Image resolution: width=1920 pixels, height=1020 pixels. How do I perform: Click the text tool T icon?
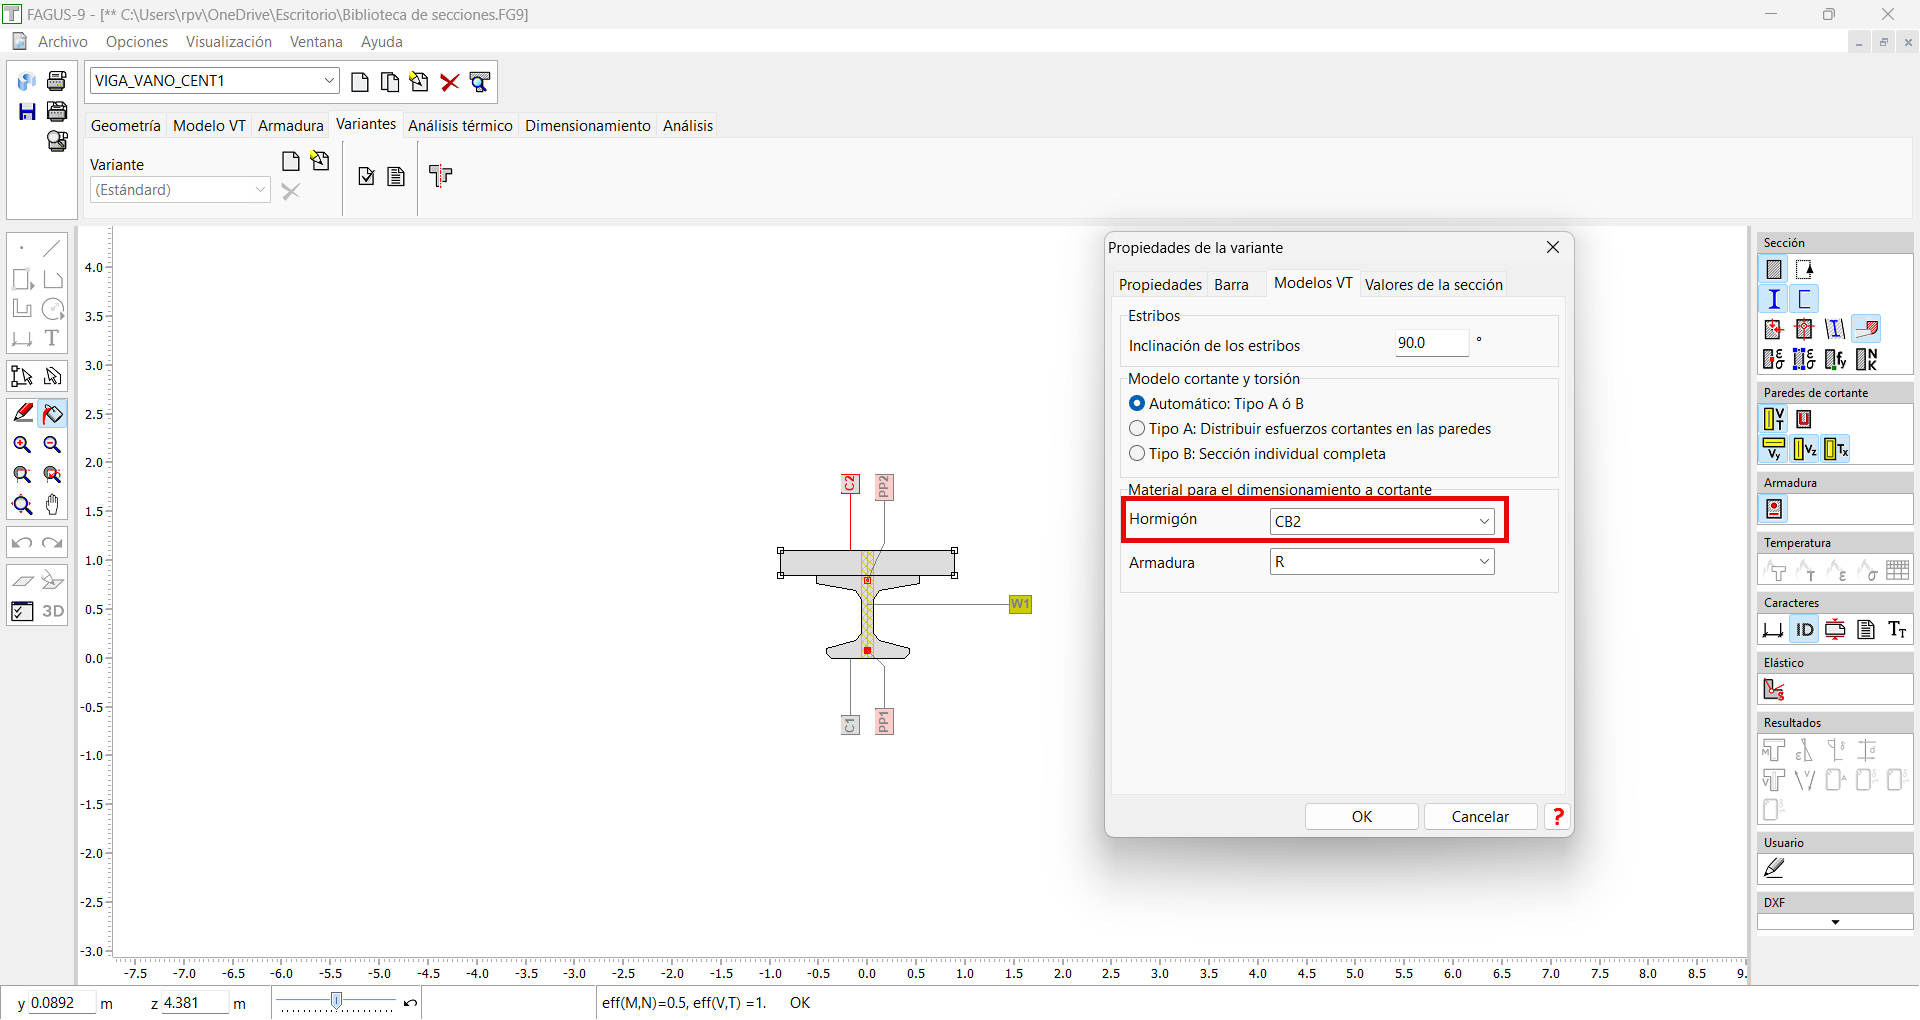tap(53, 338)
